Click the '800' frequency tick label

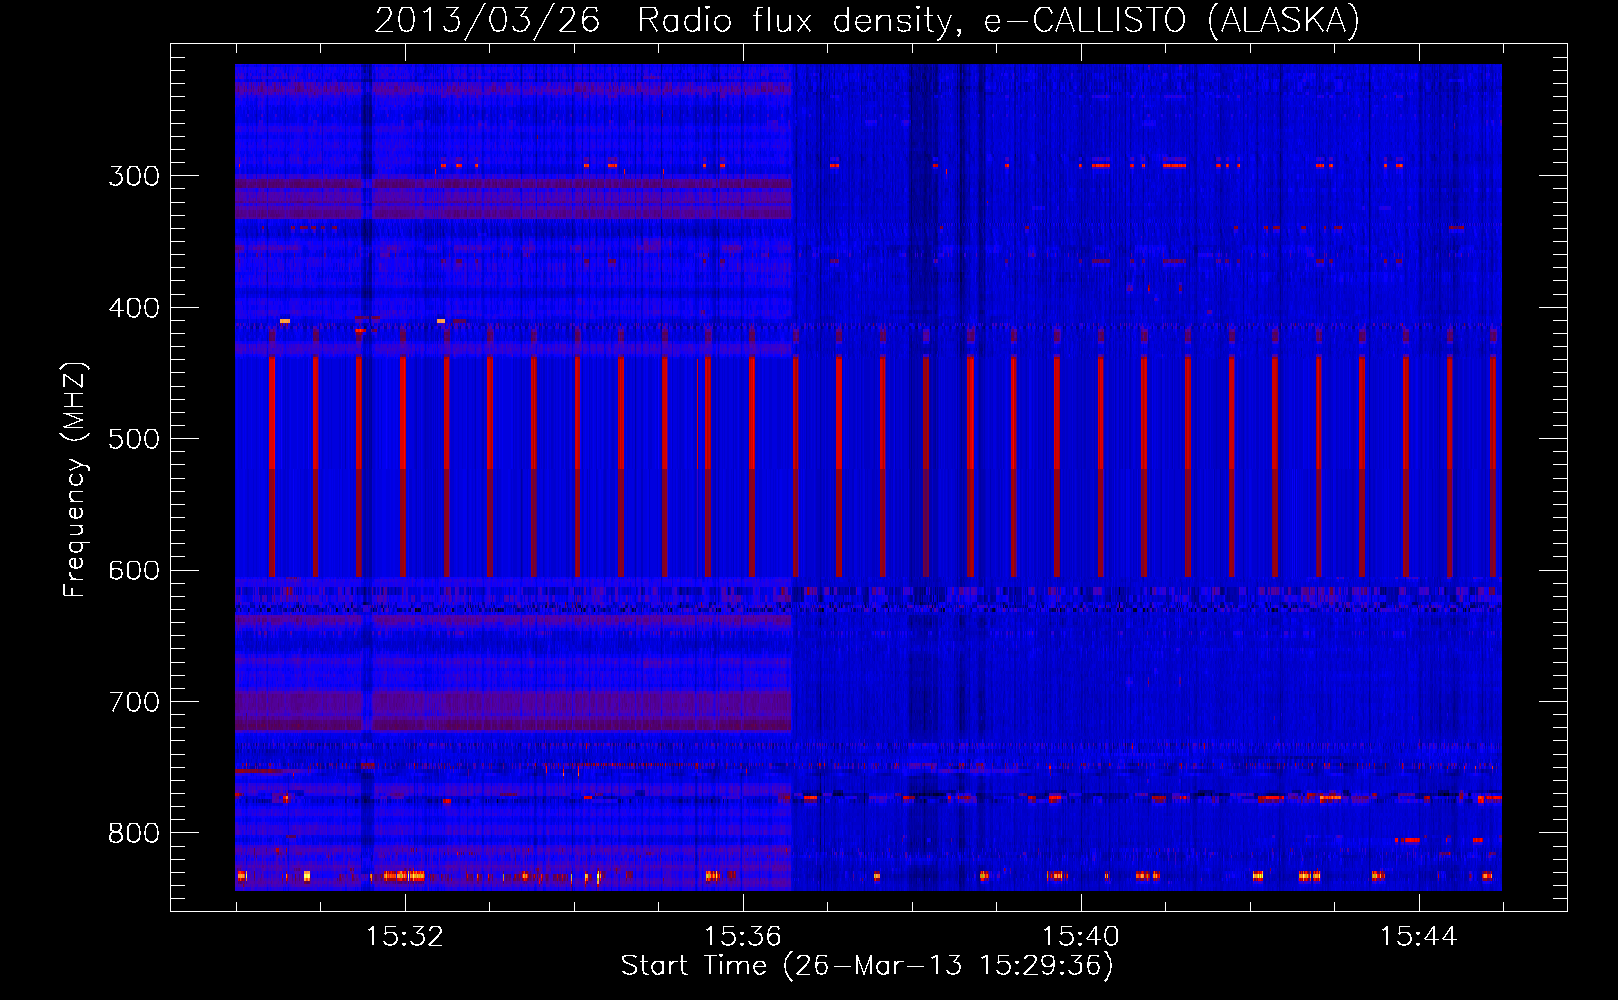coord(134,834)
